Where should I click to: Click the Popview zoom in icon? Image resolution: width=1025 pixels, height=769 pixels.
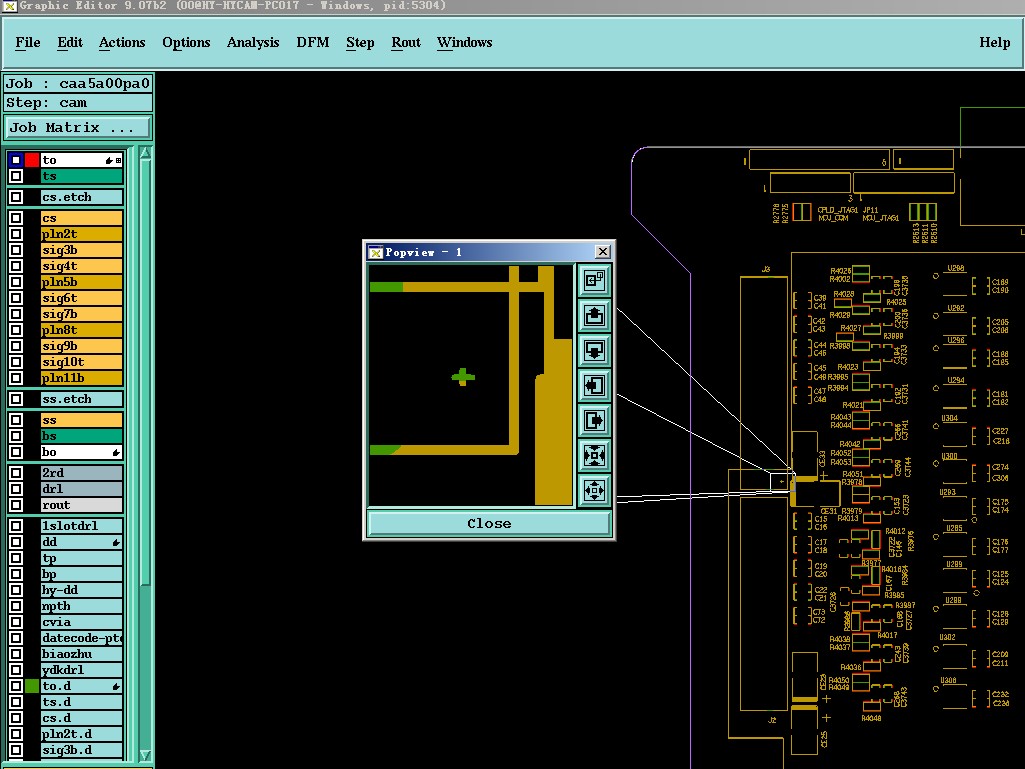tap(594, 455)
